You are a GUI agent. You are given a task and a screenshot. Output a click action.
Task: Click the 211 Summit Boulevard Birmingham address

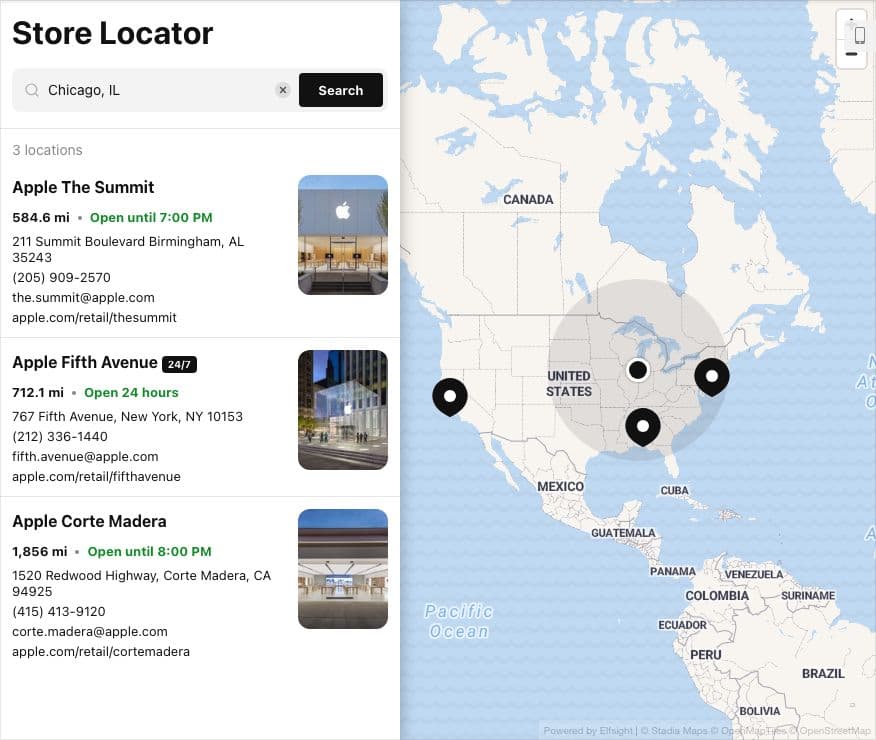click(x=128, y=250)
